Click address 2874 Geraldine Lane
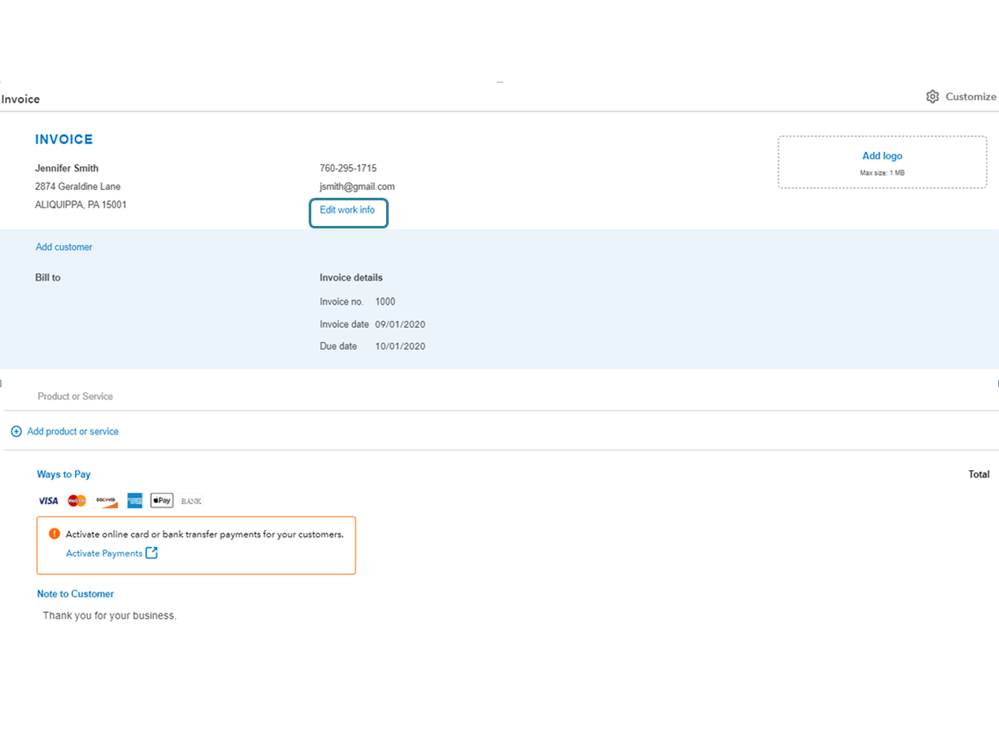The height and width of the screenshot is (749, 999). tap(78, 187)
